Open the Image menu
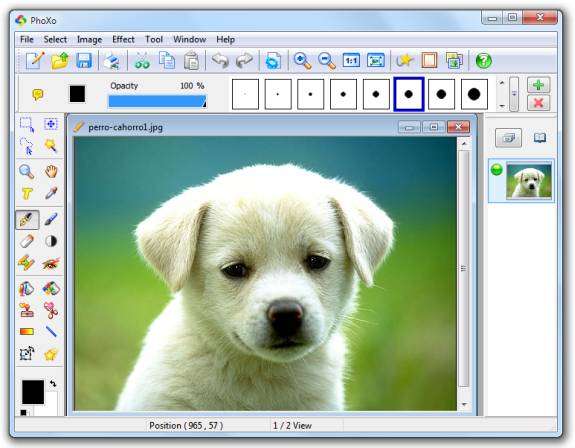This screenshot has width=575, height=448. [89, 39]
